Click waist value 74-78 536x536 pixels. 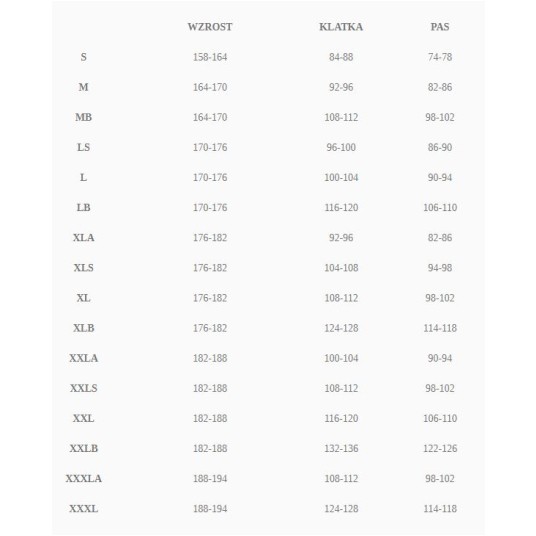440,57
